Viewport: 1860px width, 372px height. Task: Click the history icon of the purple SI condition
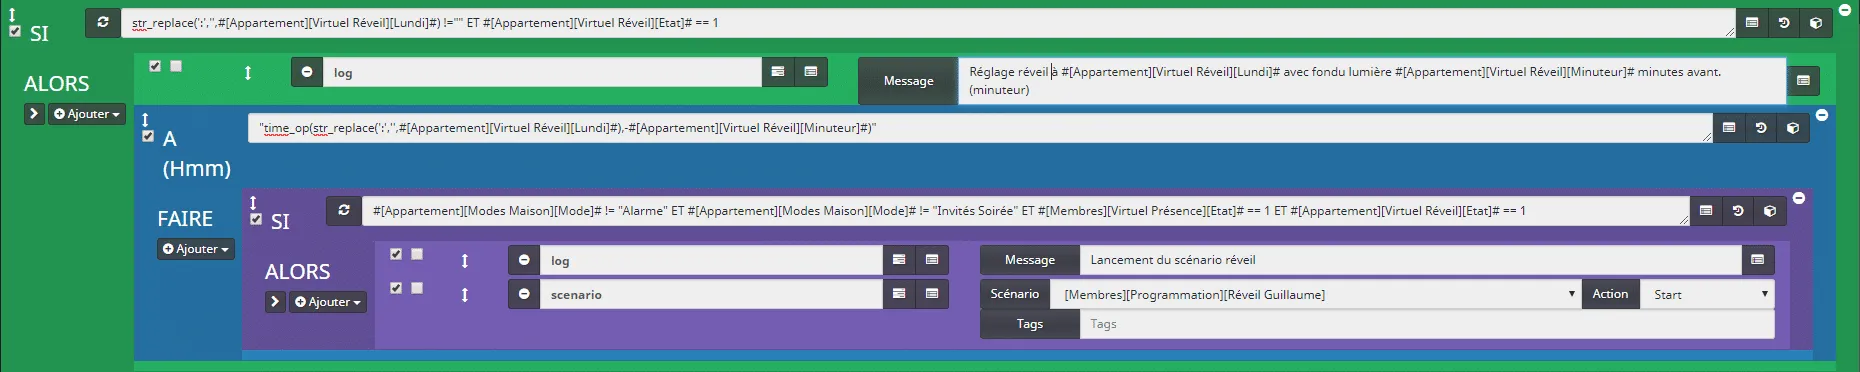tap(1738, 210)
